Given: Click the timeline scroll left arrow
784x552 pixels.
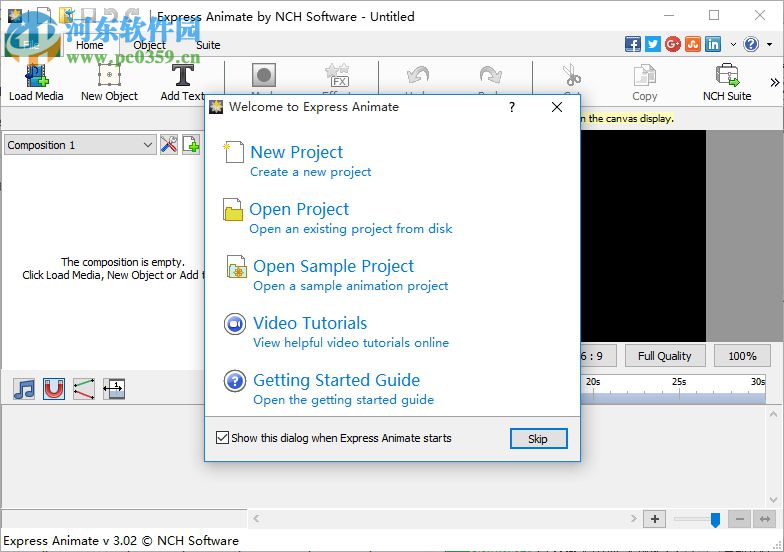Looking at the screenshot, I should [256, 518].
